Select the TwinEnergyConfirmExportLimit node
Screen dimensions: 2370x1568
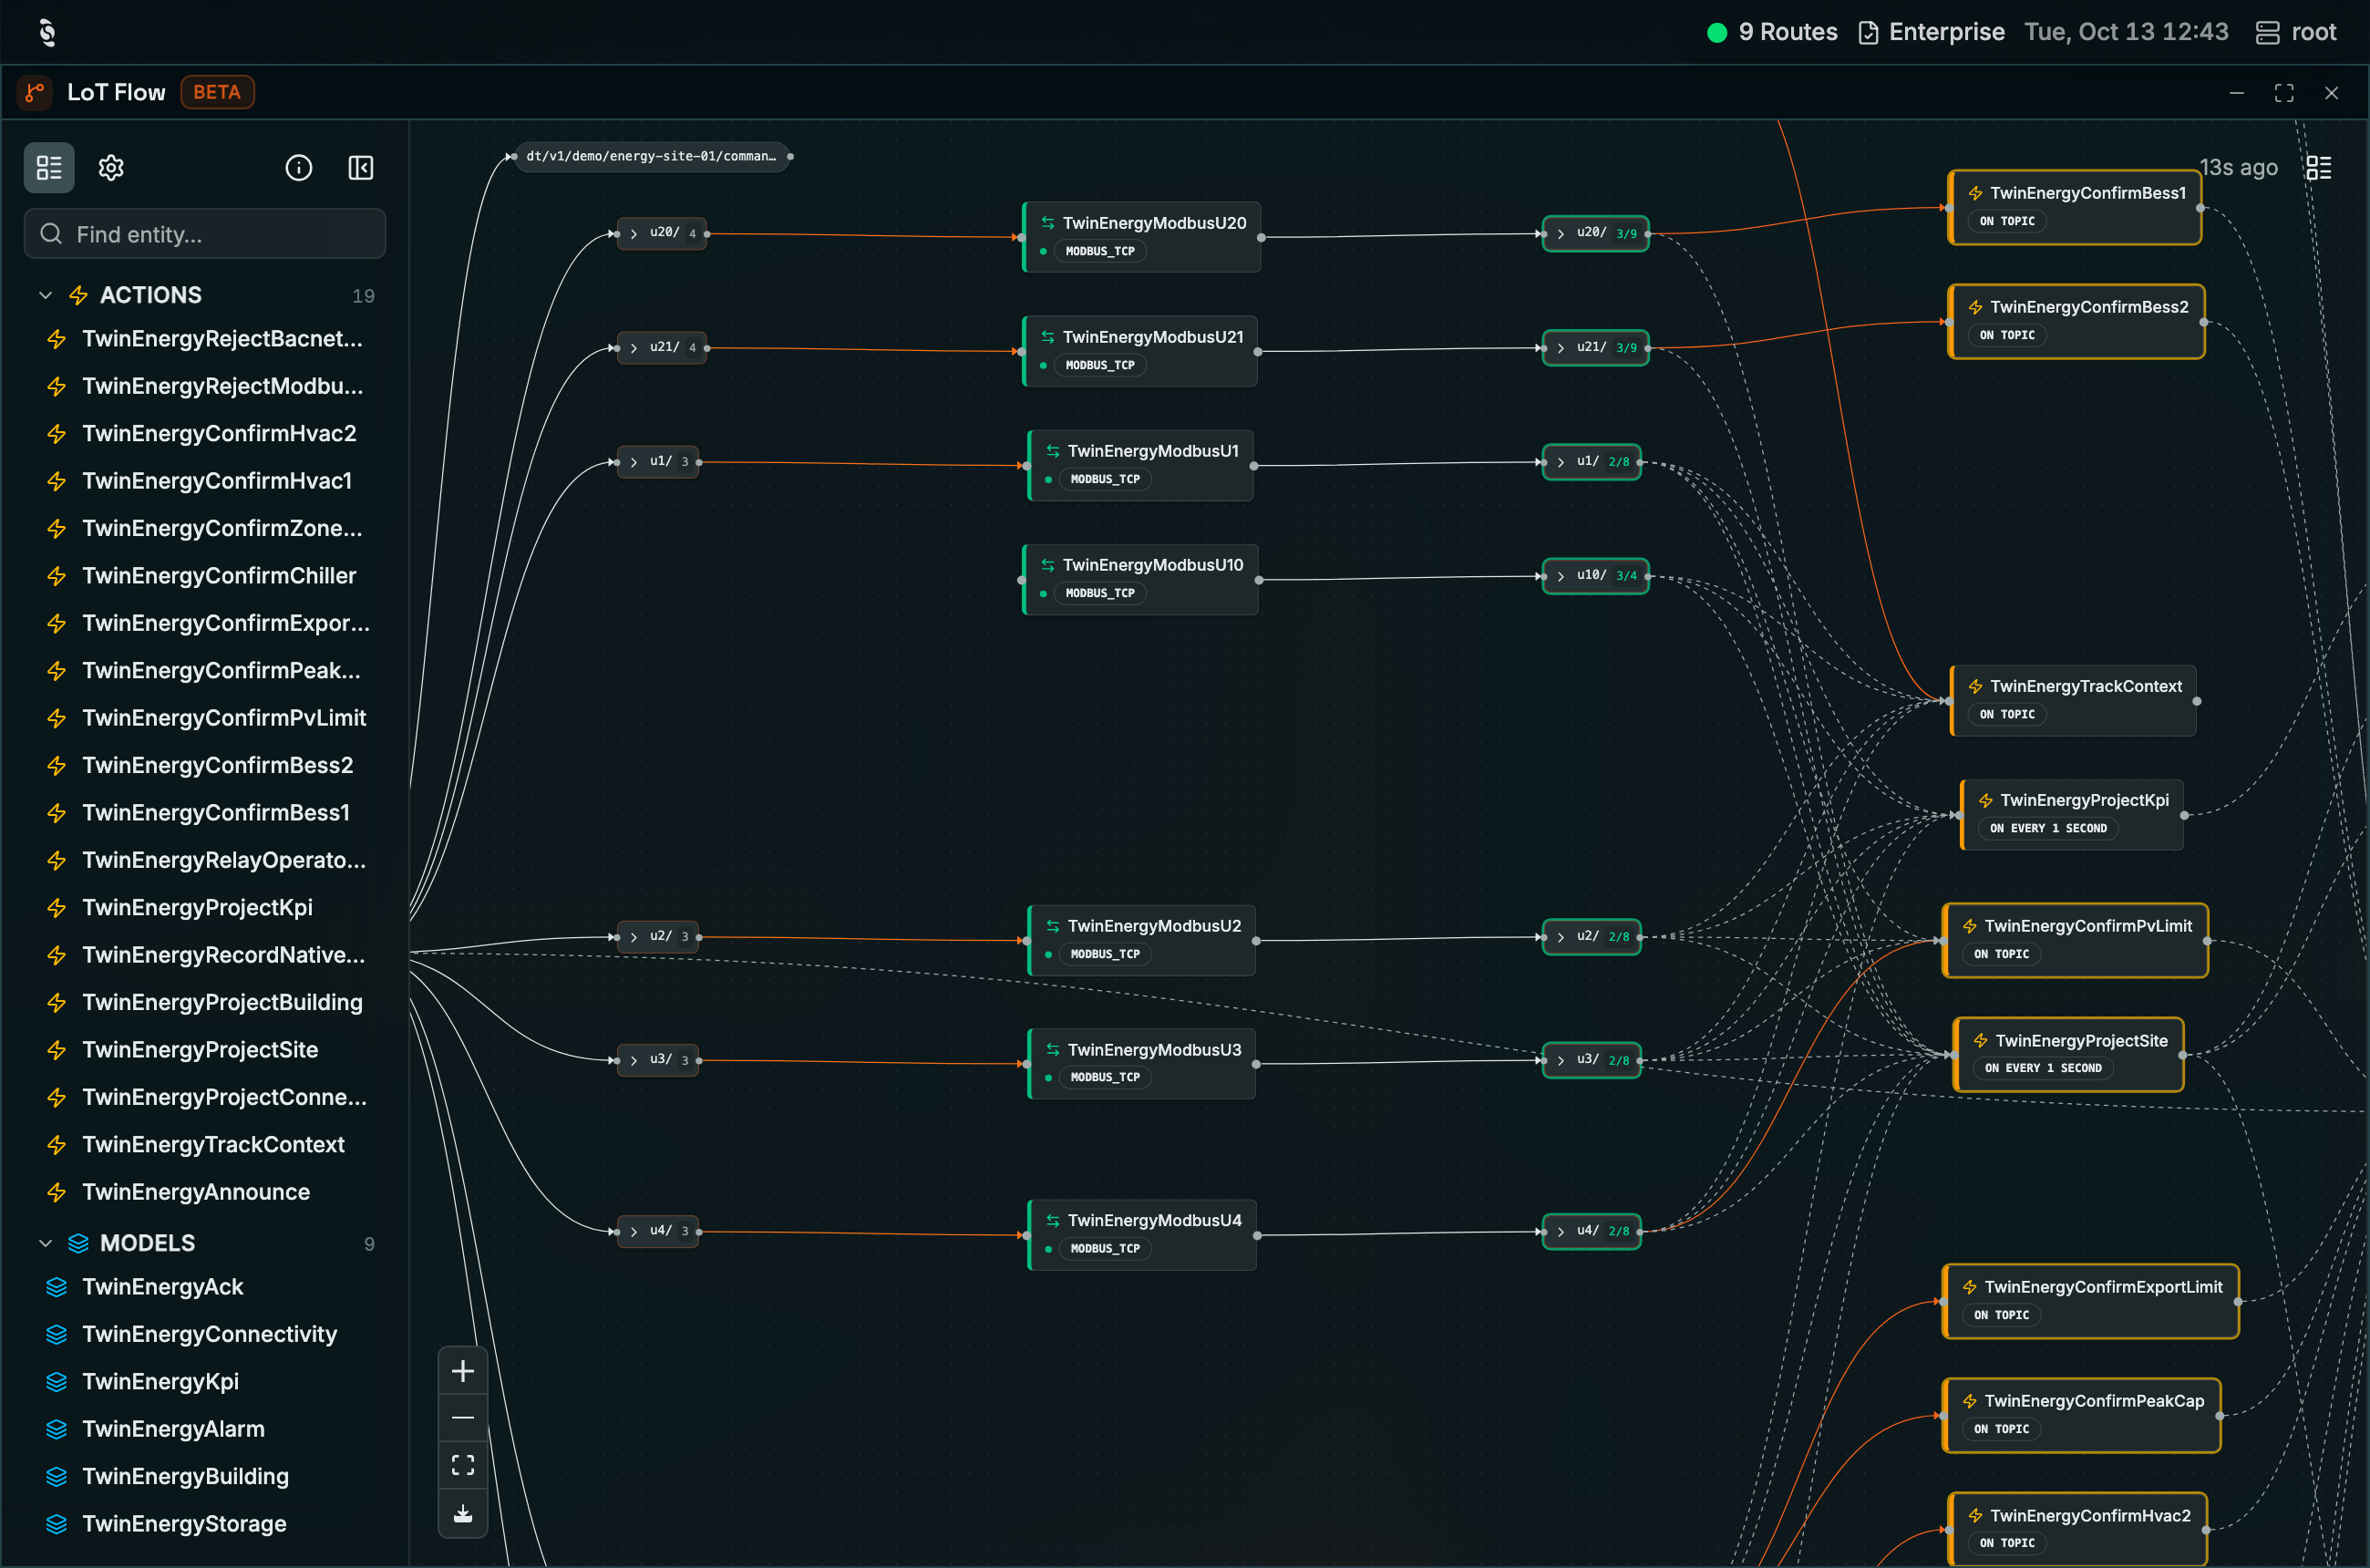click(2090, 1302)
